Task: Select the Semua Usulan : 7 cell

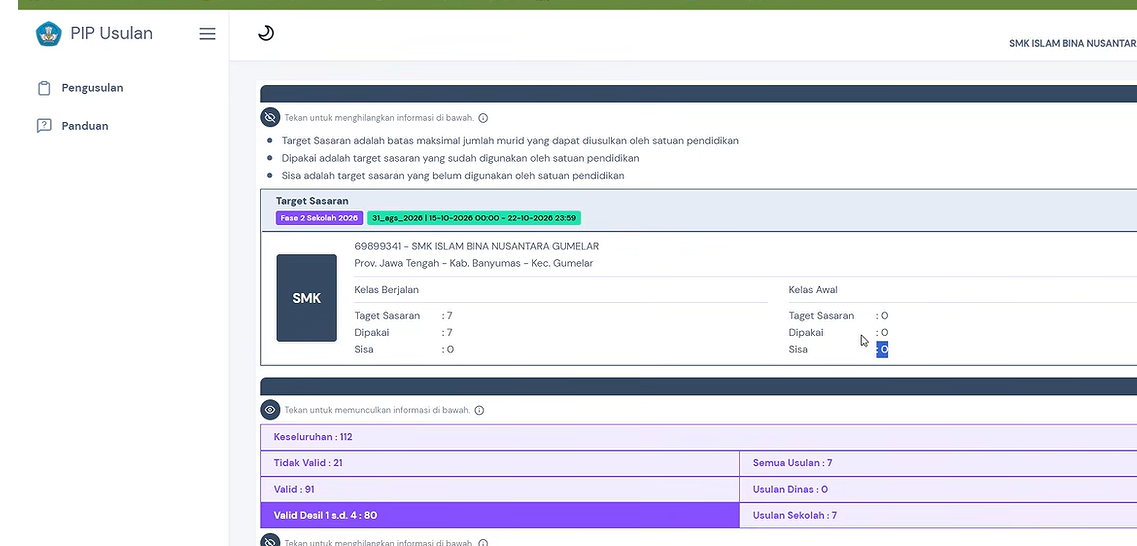Action: 938,463
